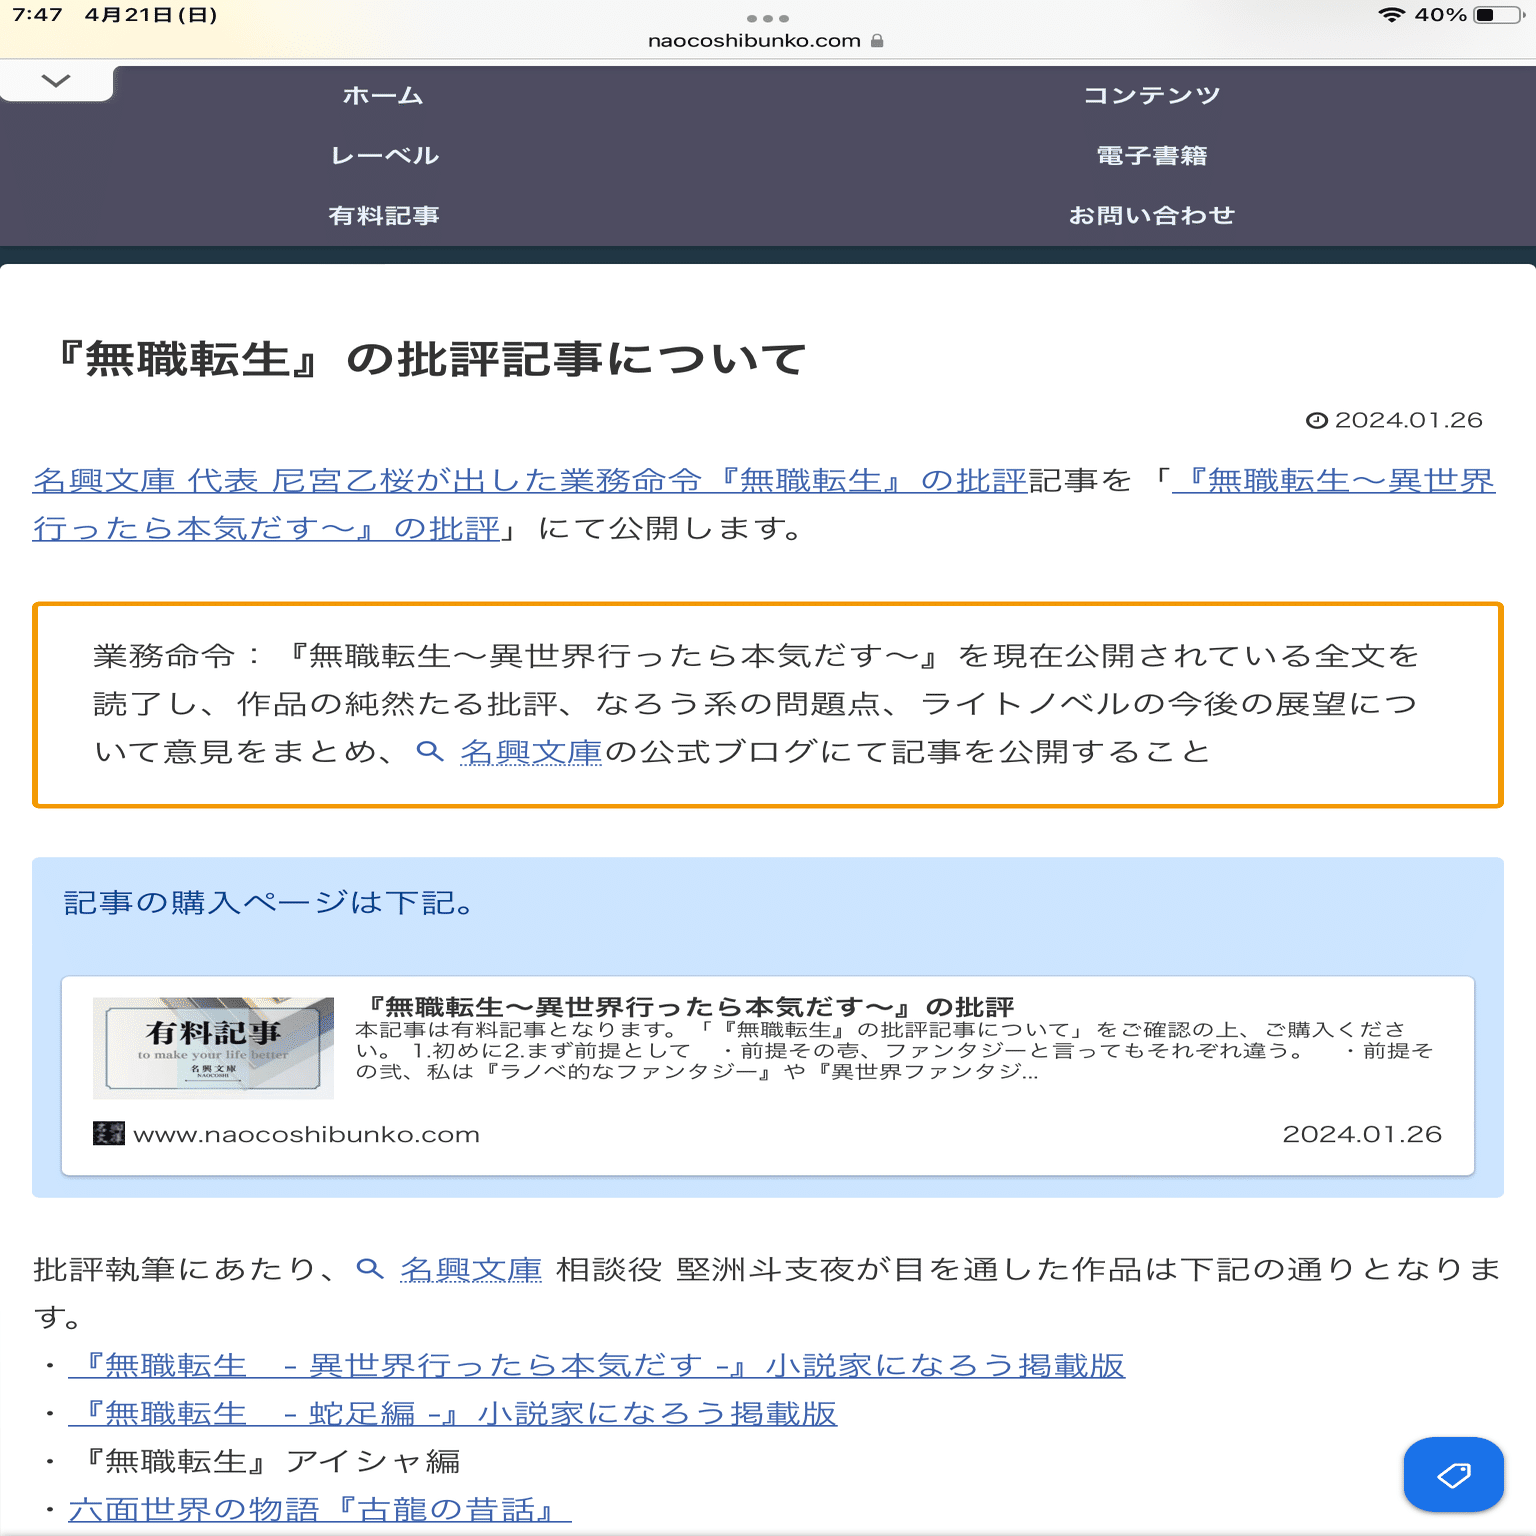Select お問い合わせ in the navigation menu
The height and width of the screenshot is (1536, 1536).
pyautogui.click(x=1152, y=216)
